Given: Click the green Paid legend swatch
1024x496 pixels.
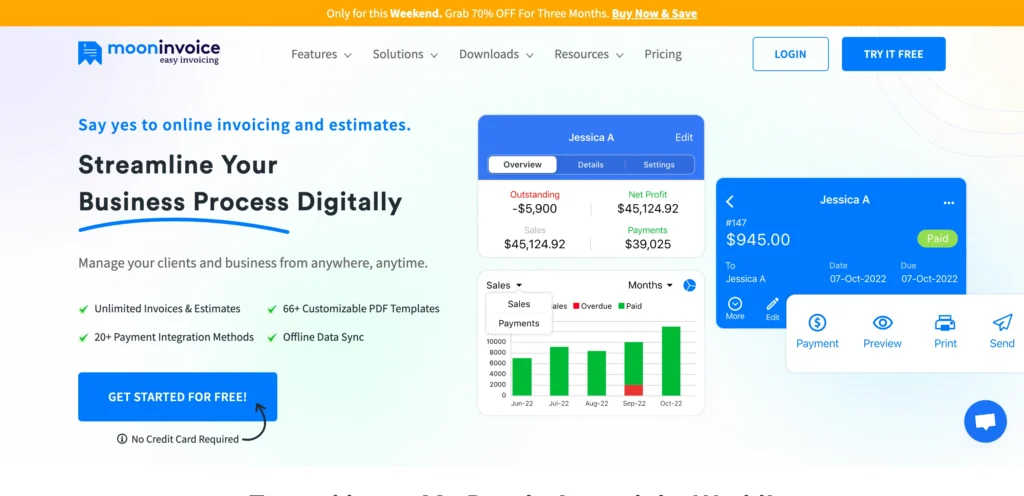Looking at the screenshot, I should [621, 305].
